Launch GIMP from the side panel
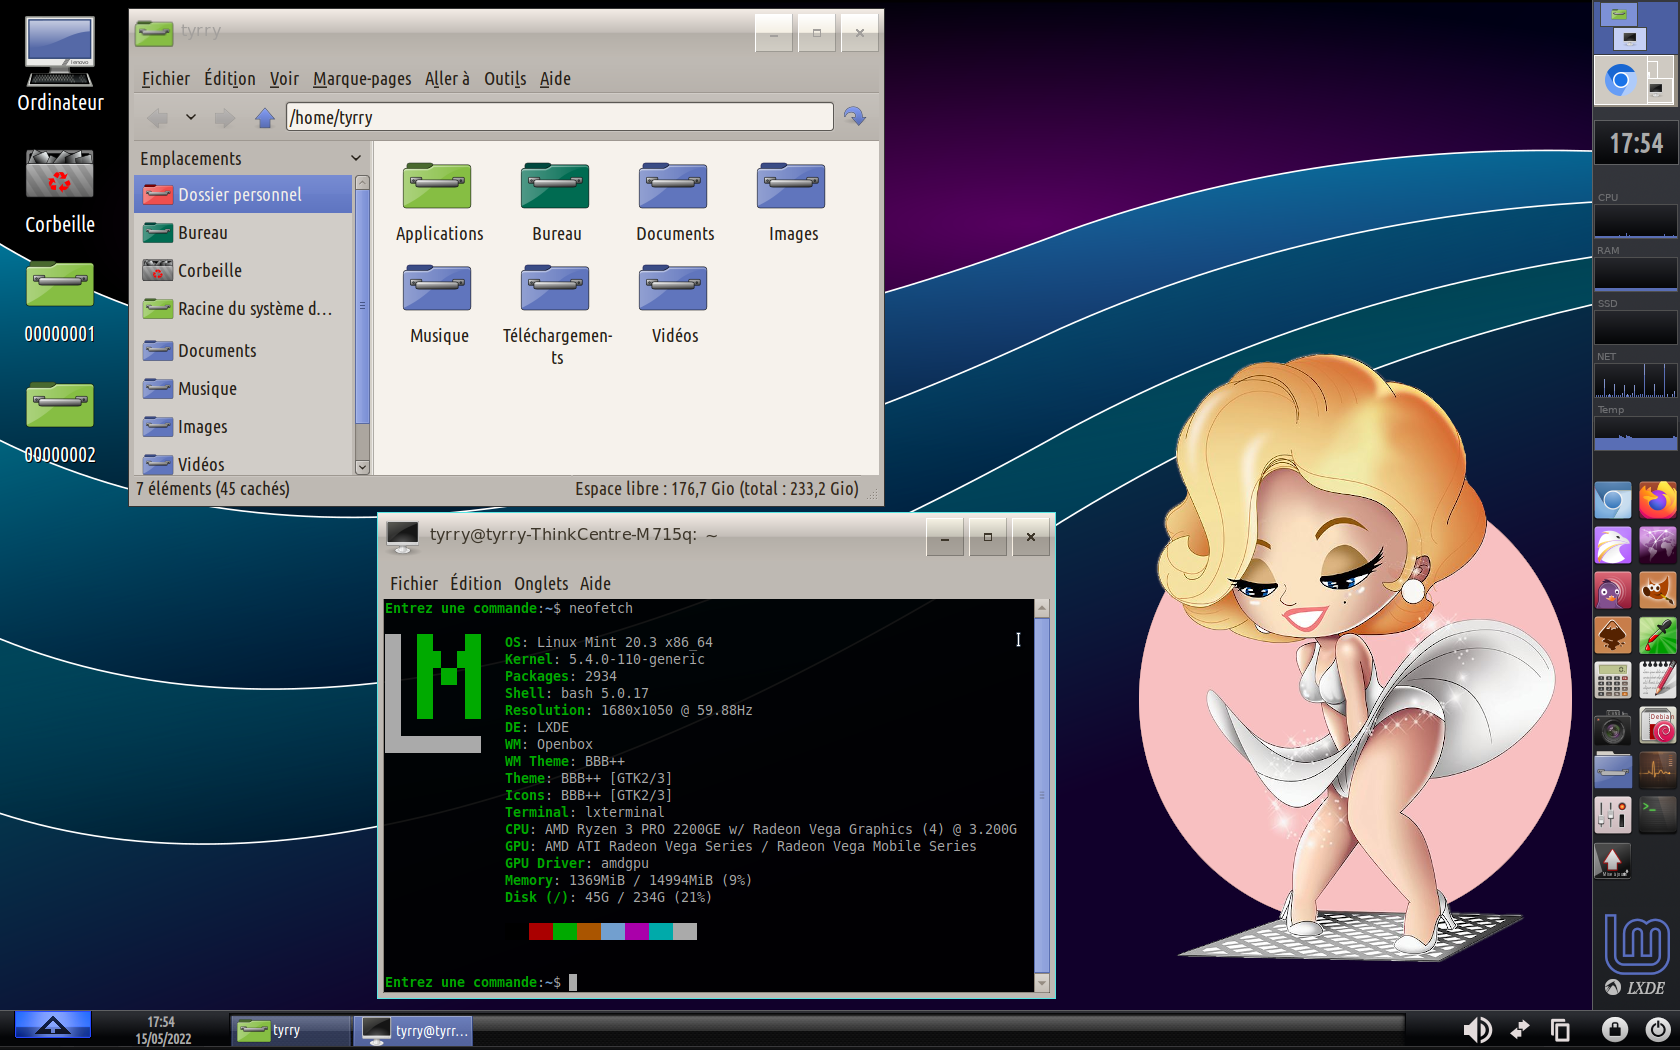 [1657, 591]
